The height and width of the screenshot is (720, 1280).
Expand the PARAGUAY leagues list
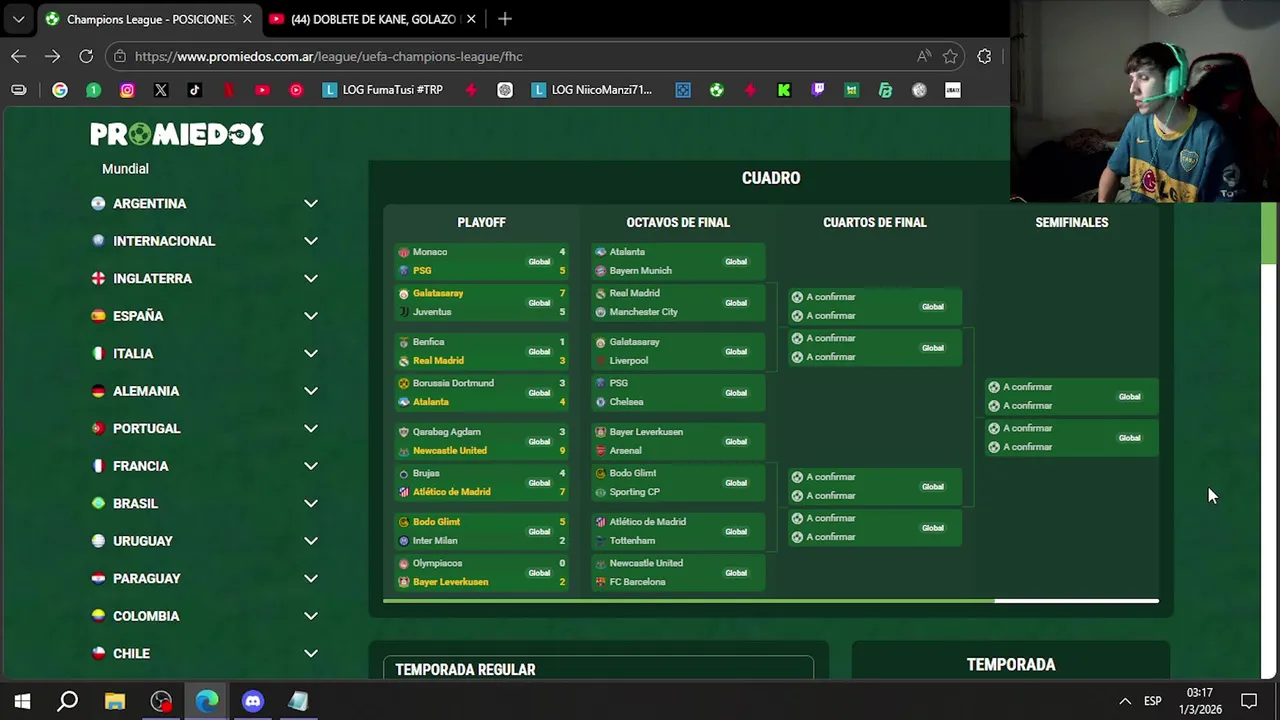[311, 578]
